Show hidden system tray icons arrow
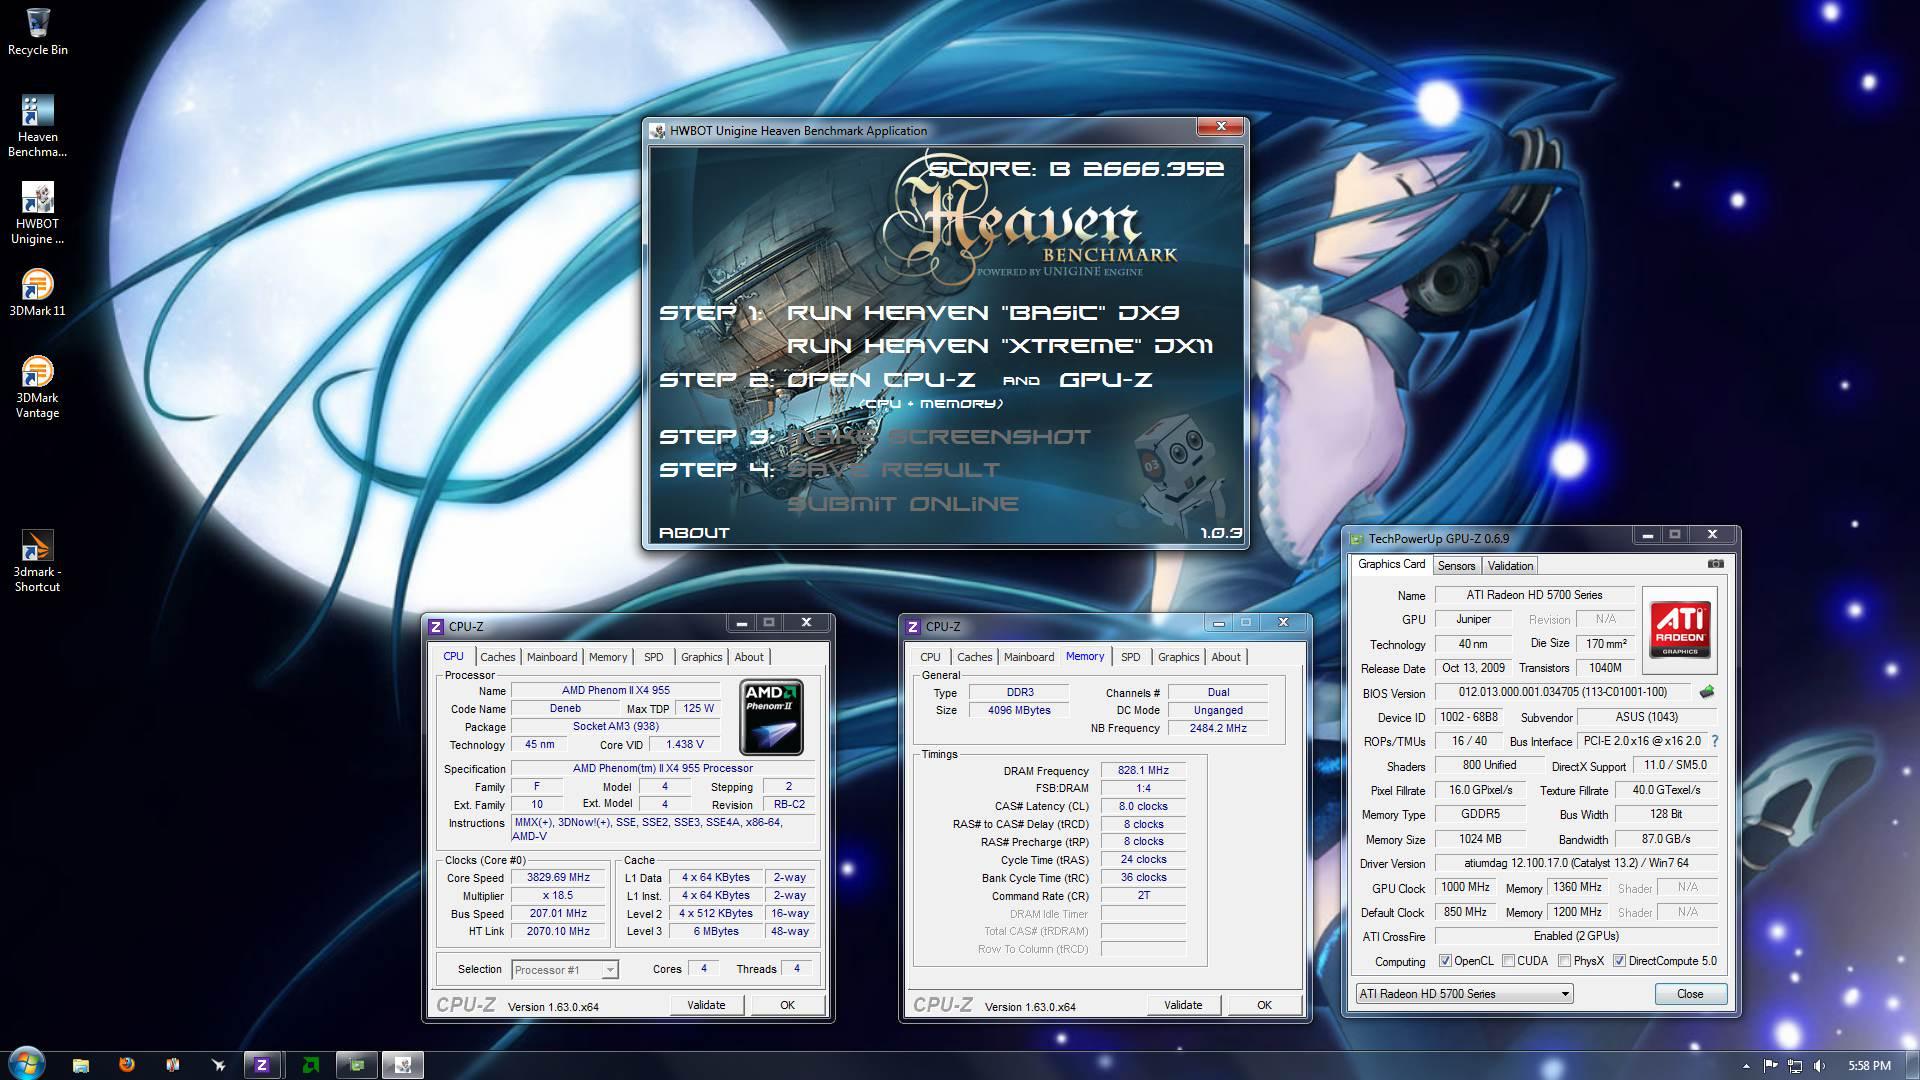Screen dimensions: 1920x1080 point(1746,1066)
